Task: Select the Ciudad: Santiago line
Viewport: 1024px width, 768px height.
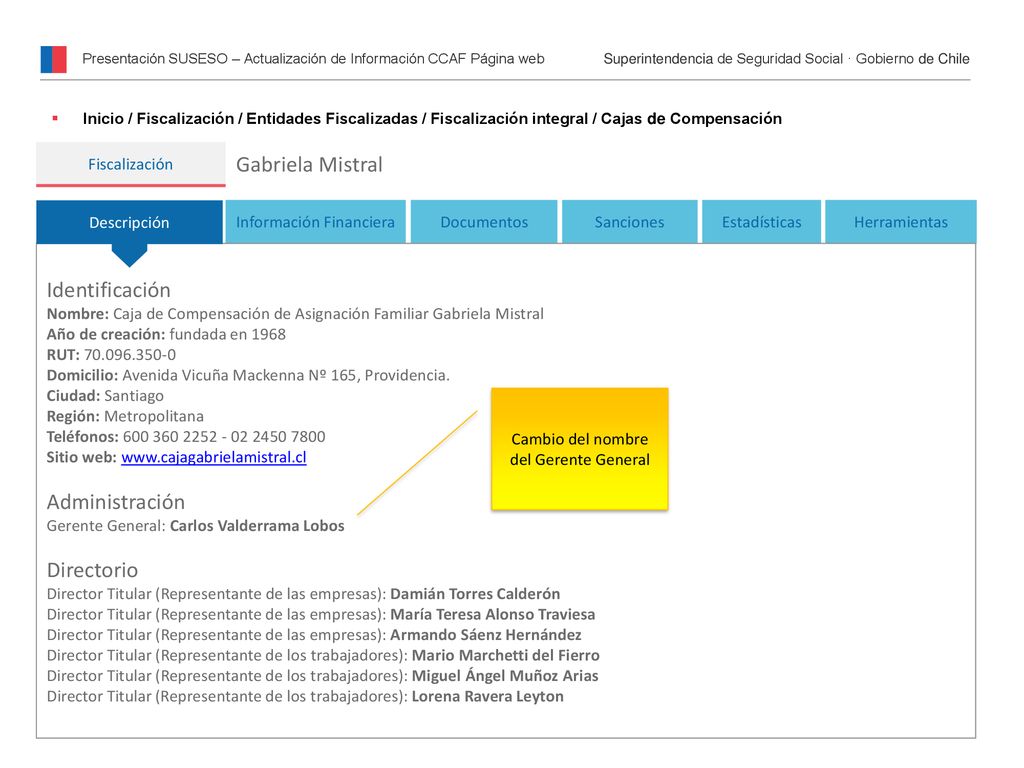Action: coord(105,396)
